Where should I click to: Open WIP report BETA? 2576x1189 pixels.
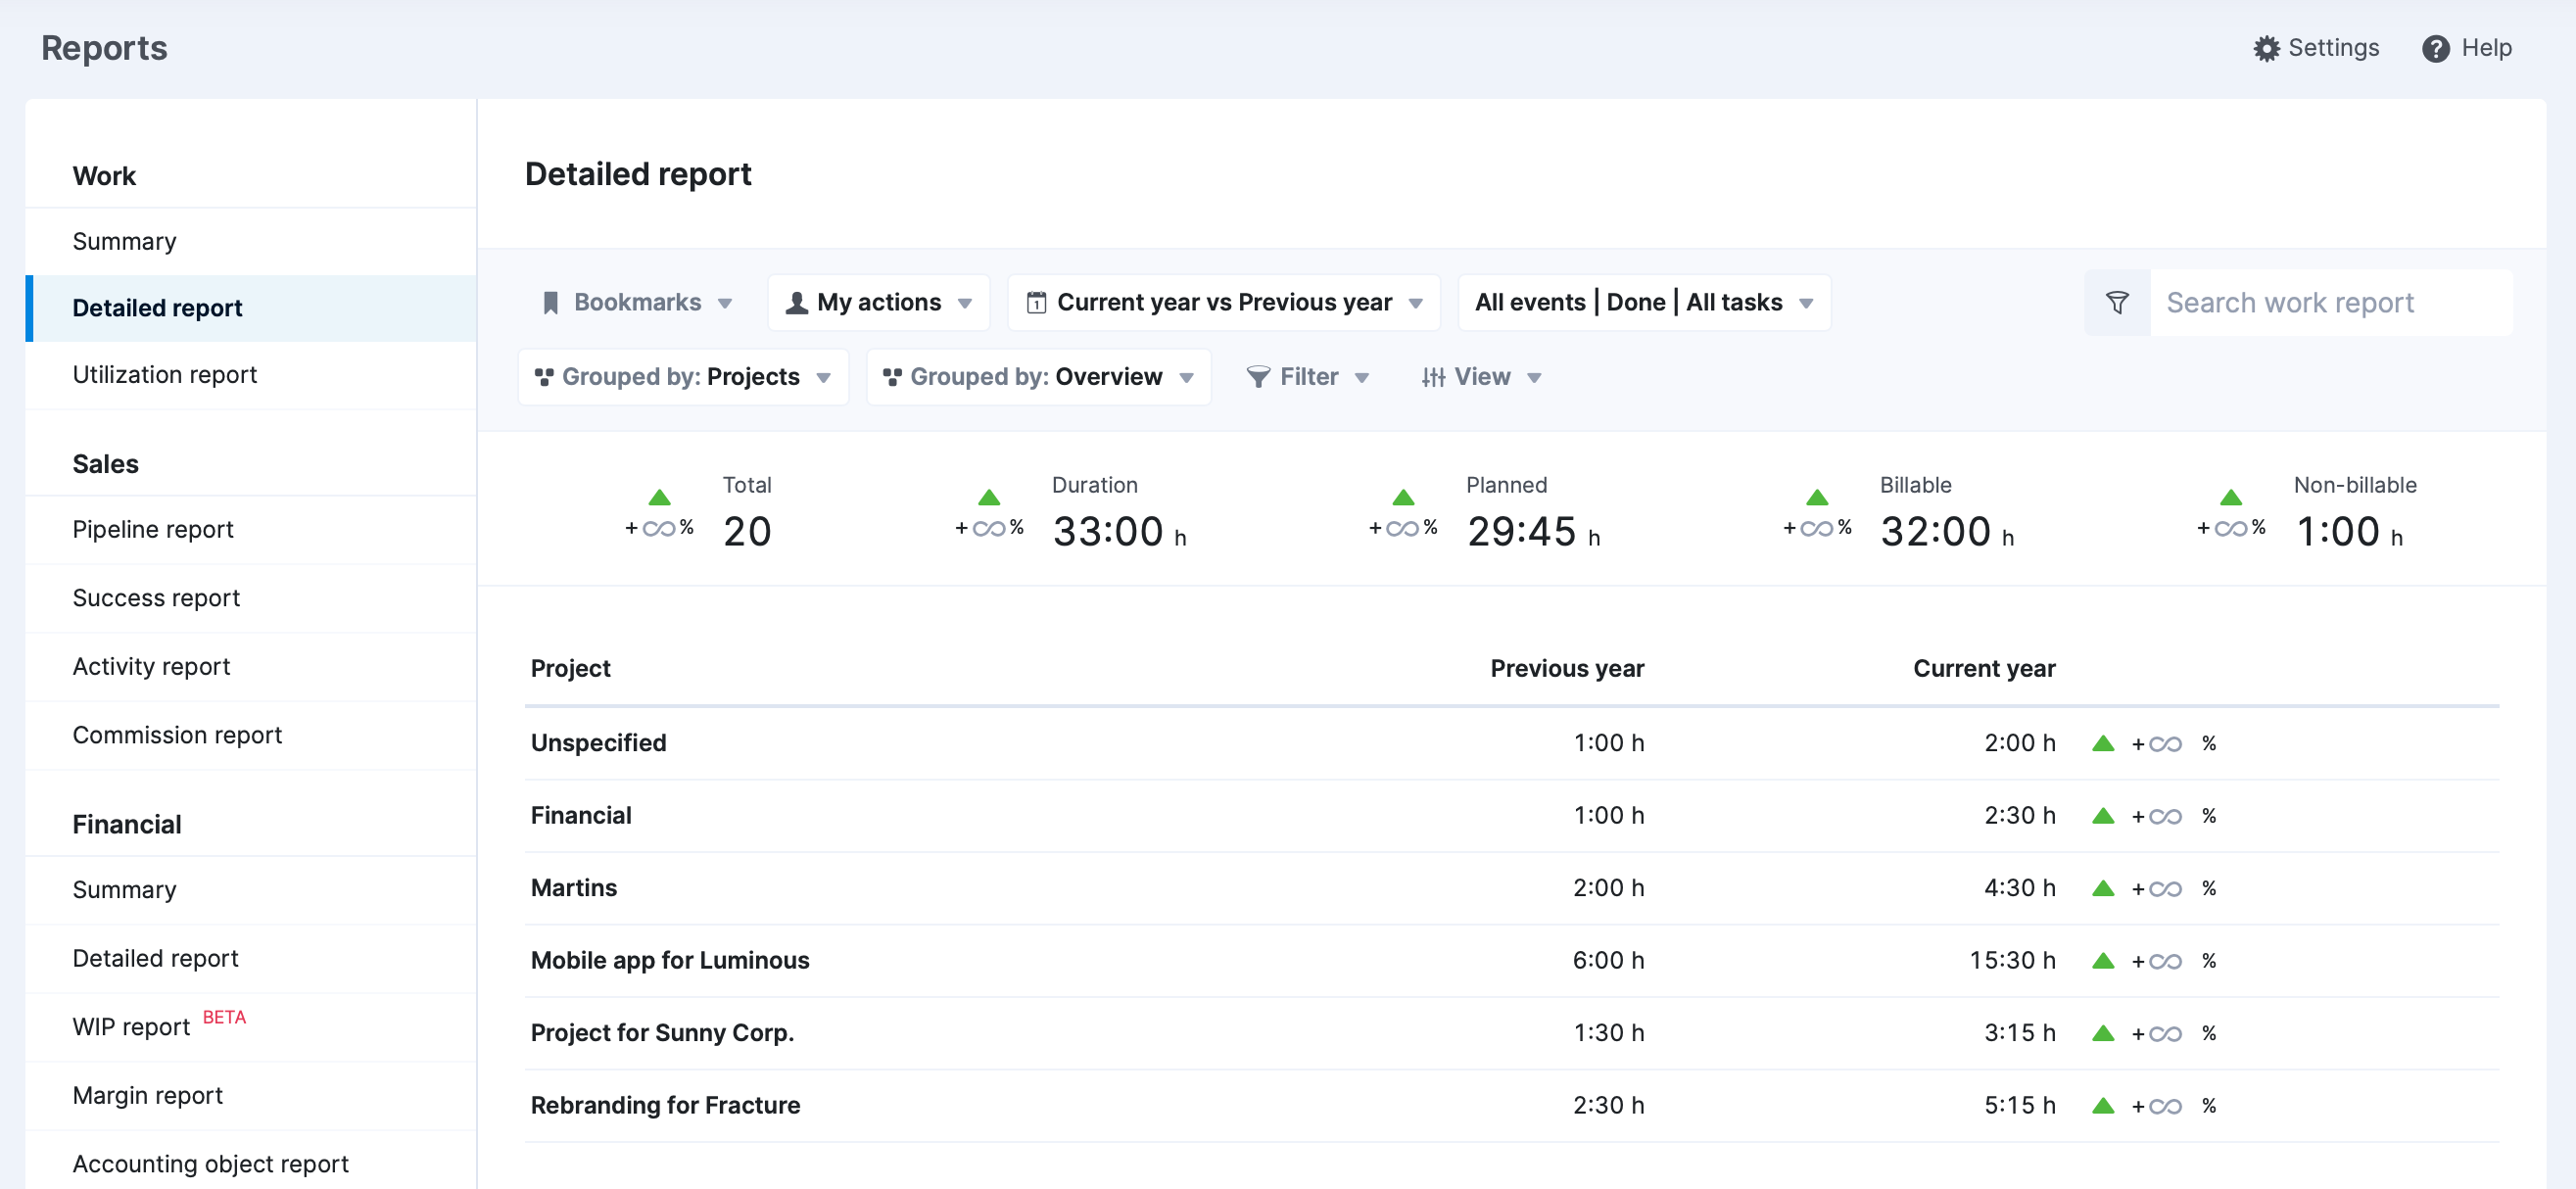(x=251, y=1027)
